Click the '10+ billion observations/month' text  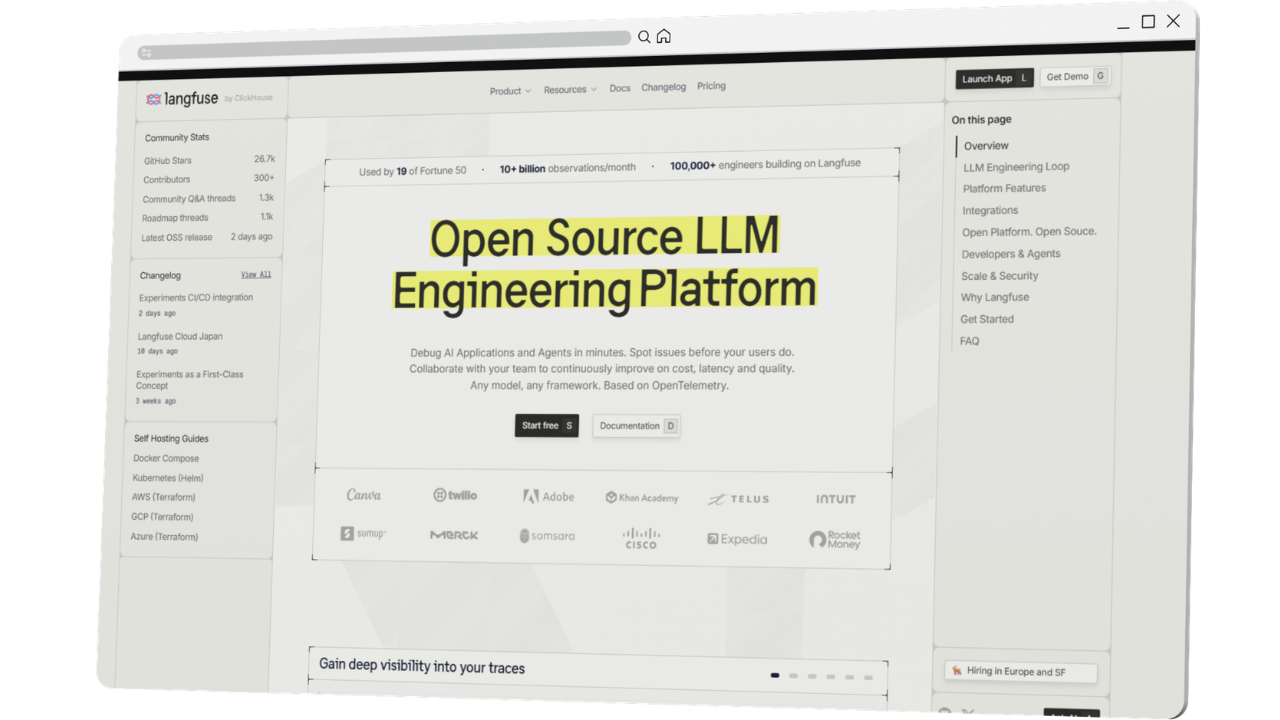(x=568, y=168)
